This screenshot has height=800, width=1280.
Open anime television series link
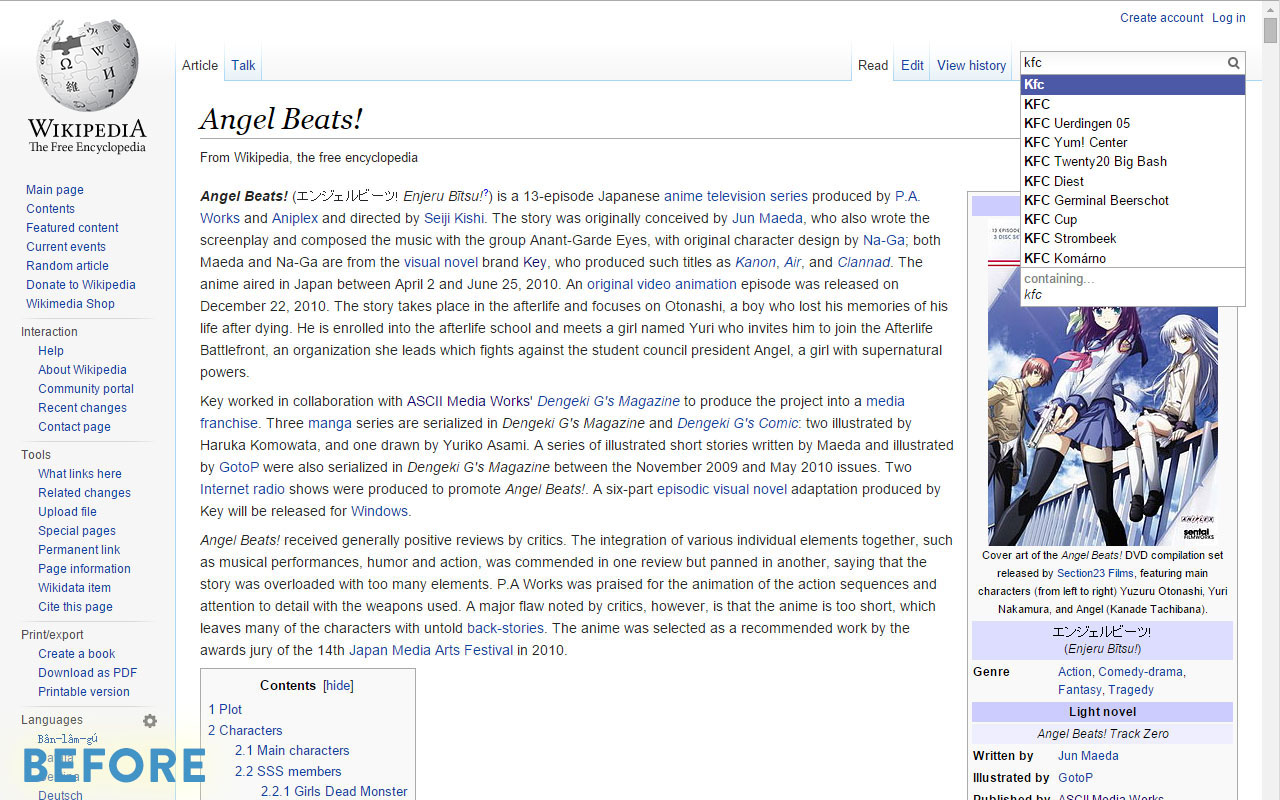(735, 196)
